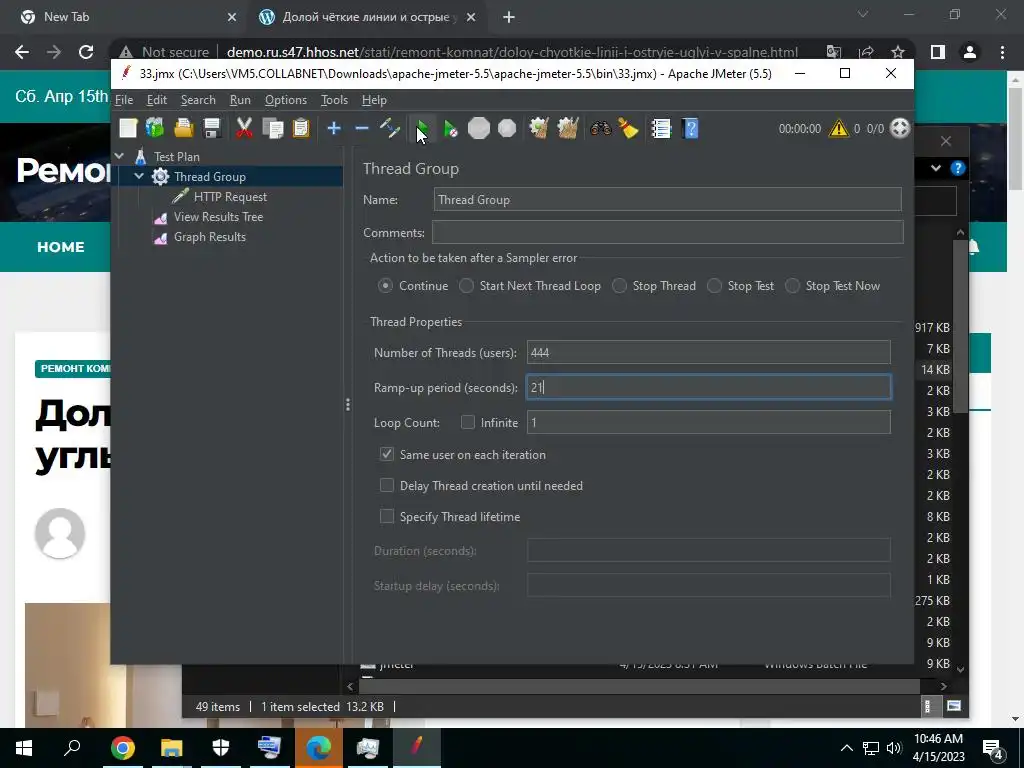Viewport: 1024px width, 768px height.
Task: Open the function helper list icon
Action: tap(661, 128)
